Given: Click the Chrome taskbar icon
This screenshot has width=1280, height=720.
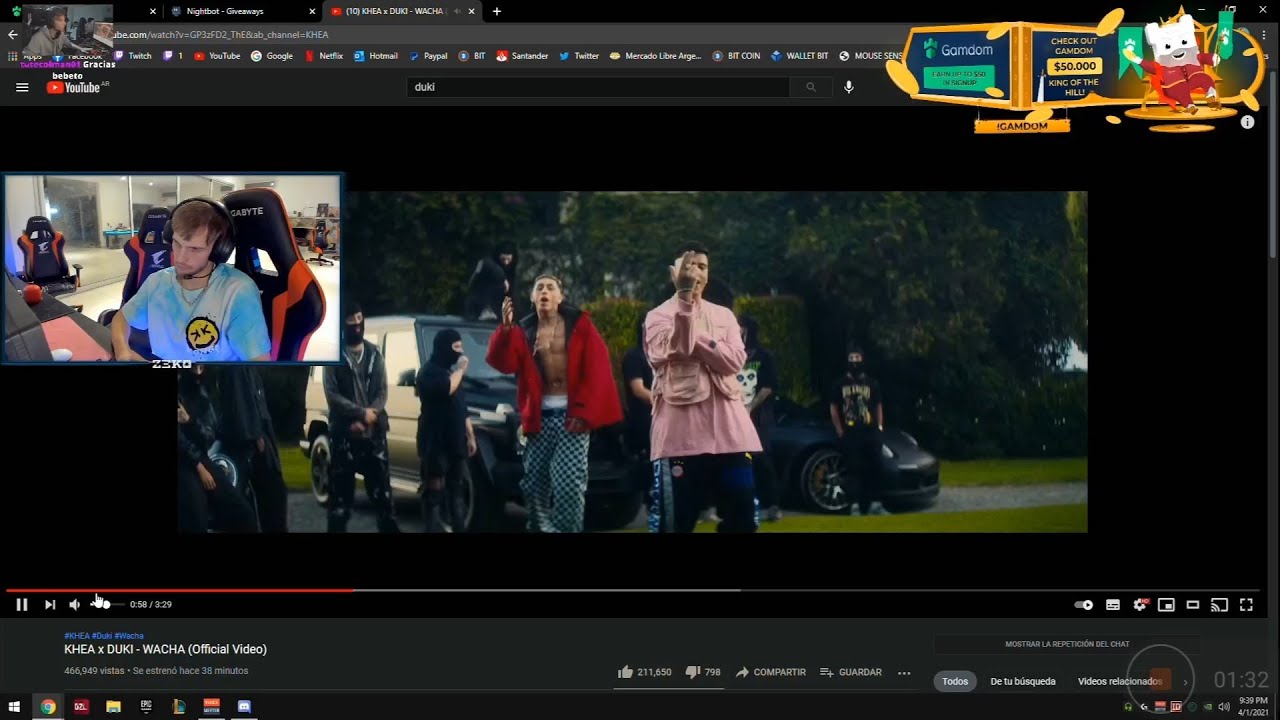Looking at the screenshot, I should 48,706.
